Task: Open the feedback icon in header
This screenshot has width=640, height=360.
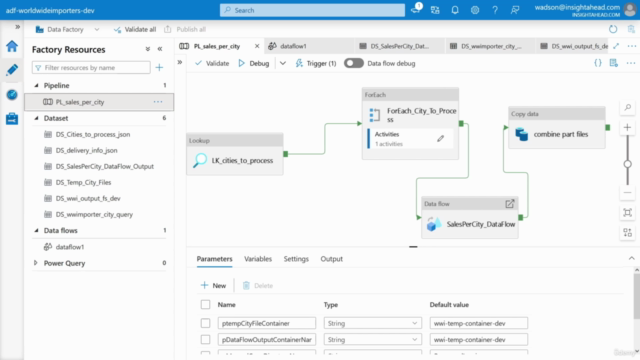Action: tap(515, 10)
